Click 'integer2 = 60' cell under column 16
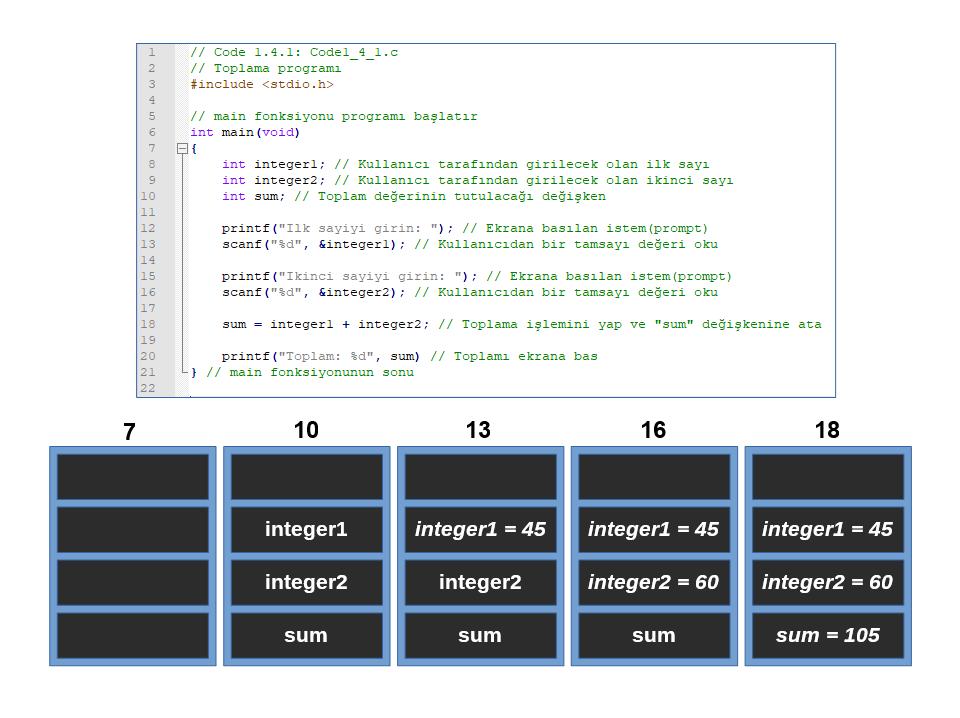This screenshot has width=960, height=718. [654, 582]
